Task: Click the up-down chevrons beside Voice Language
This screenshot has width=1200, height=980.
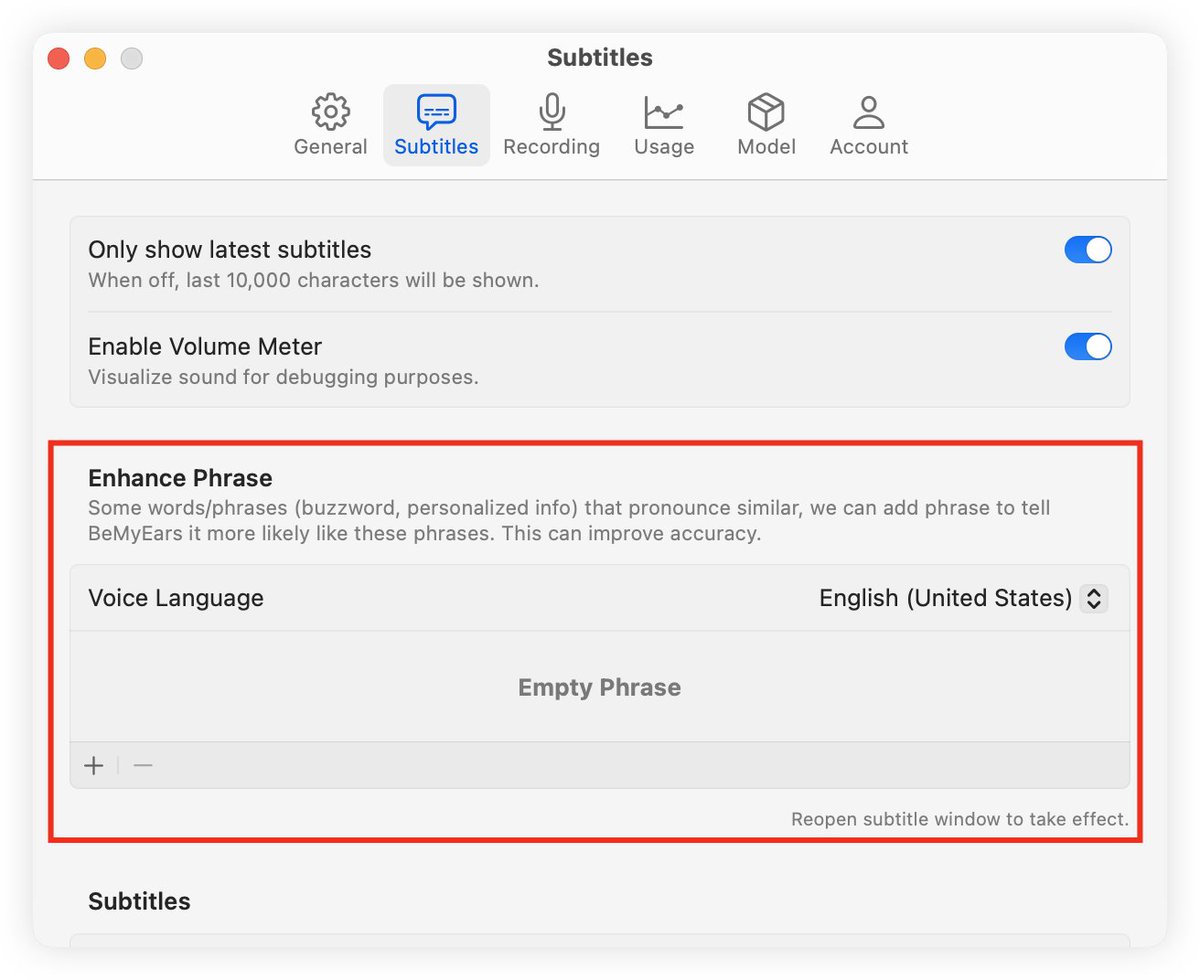Action: (x=1094, y=598)
